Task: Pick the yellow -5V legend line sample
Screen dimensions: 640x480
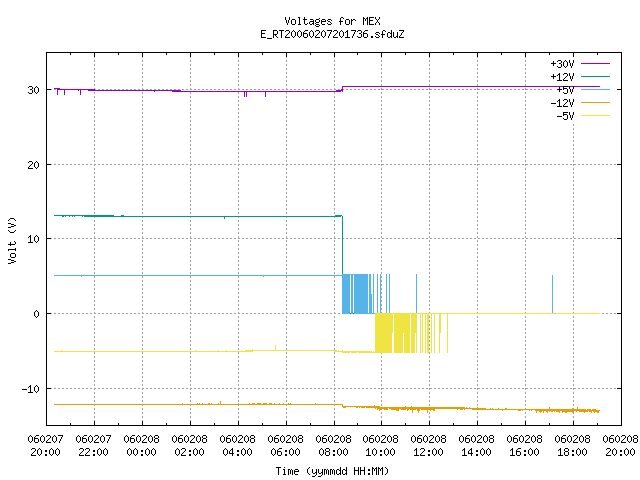Action: tap(595, 116)
